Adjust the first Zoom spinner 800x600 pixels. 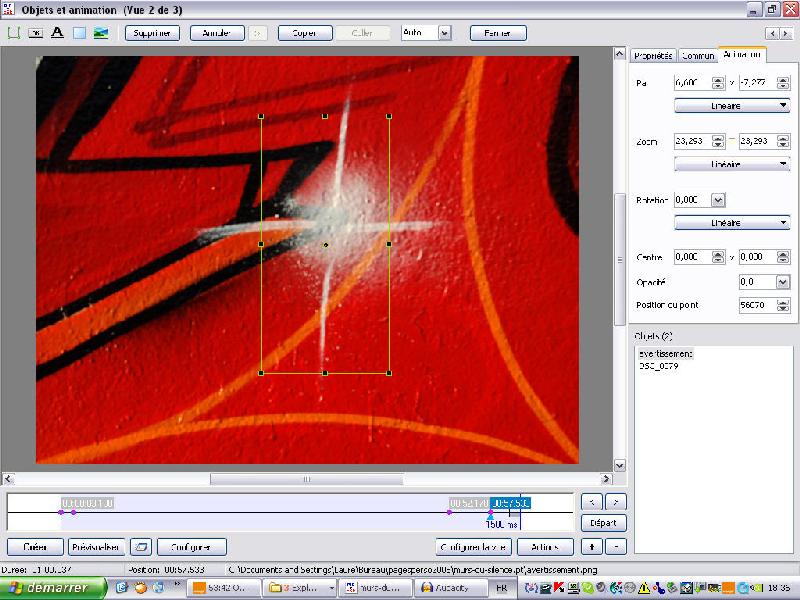pos(718,141)
